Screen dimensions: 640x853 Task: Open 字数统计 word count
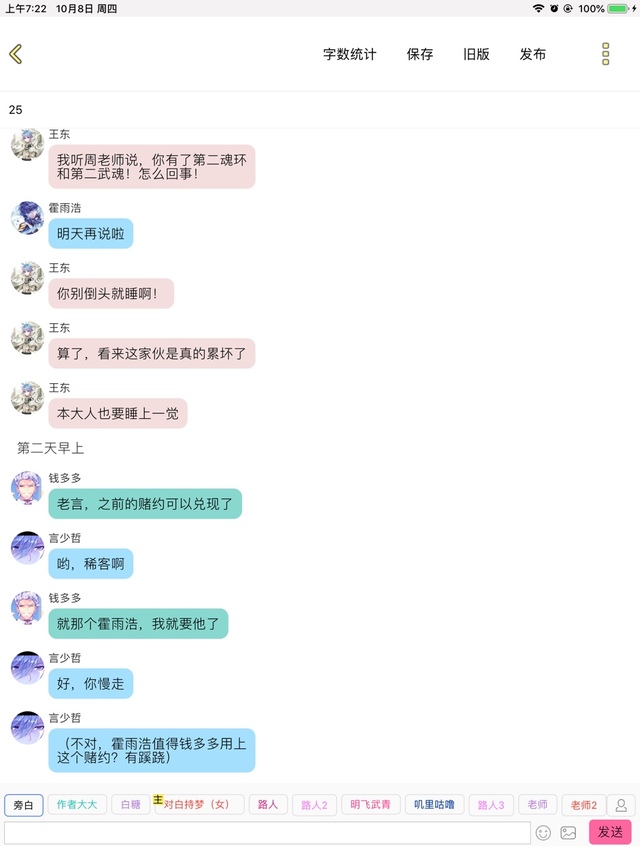click(x=349, y=54)
